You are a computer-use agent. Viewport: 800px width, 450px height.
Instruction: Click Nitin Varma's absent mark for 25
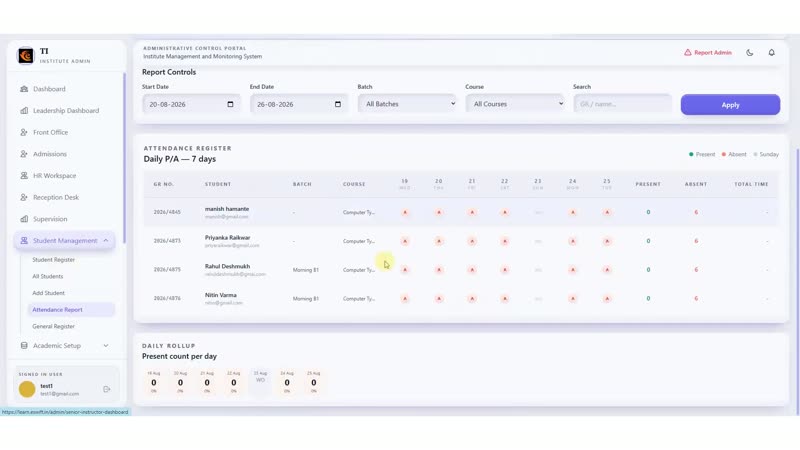click(x=607, y=298)
